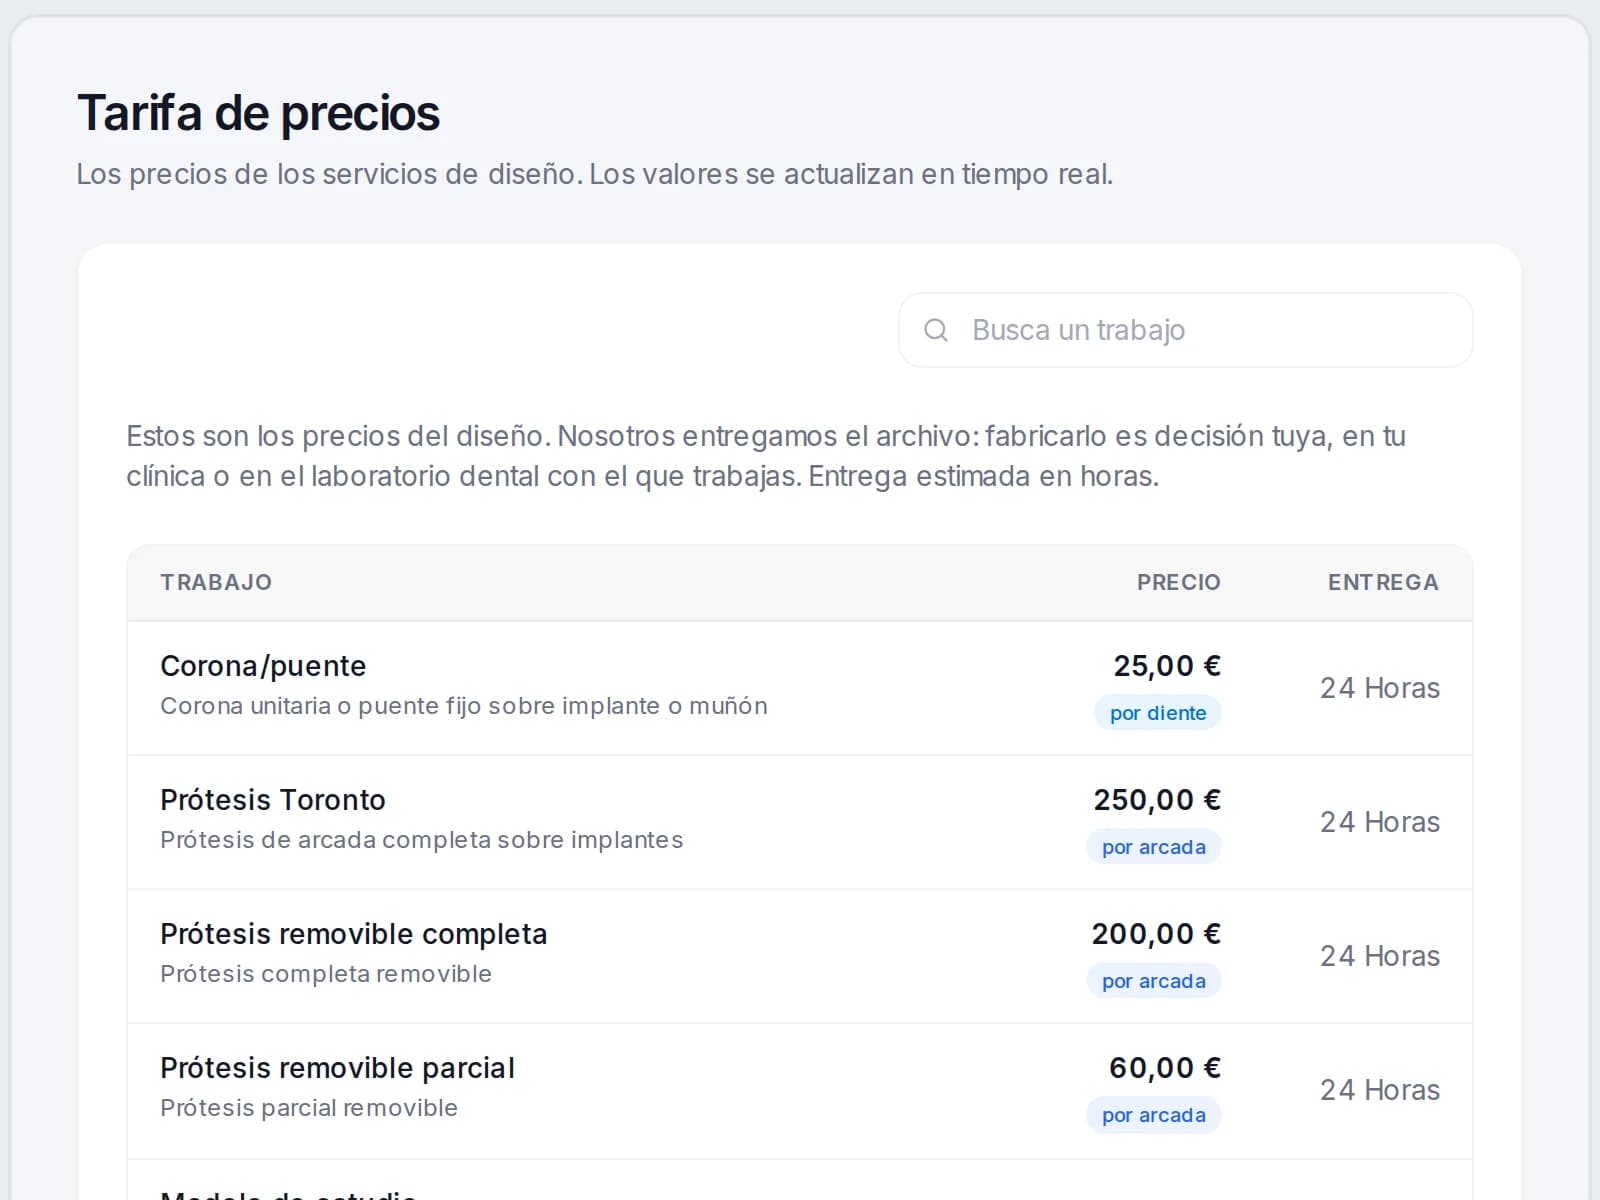The height and width of the screenshot is (1200, 1600).
Task: Select the 'Tarifa de precios' heading
Action: click(x=258, y=113)
